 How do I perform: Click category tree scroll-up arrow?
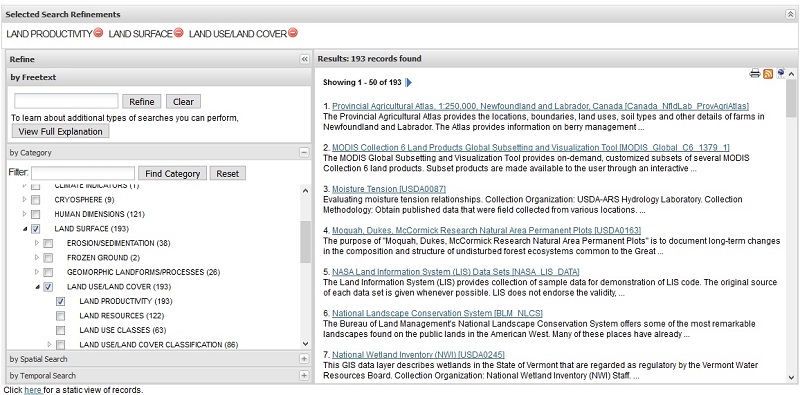(305, 190)
